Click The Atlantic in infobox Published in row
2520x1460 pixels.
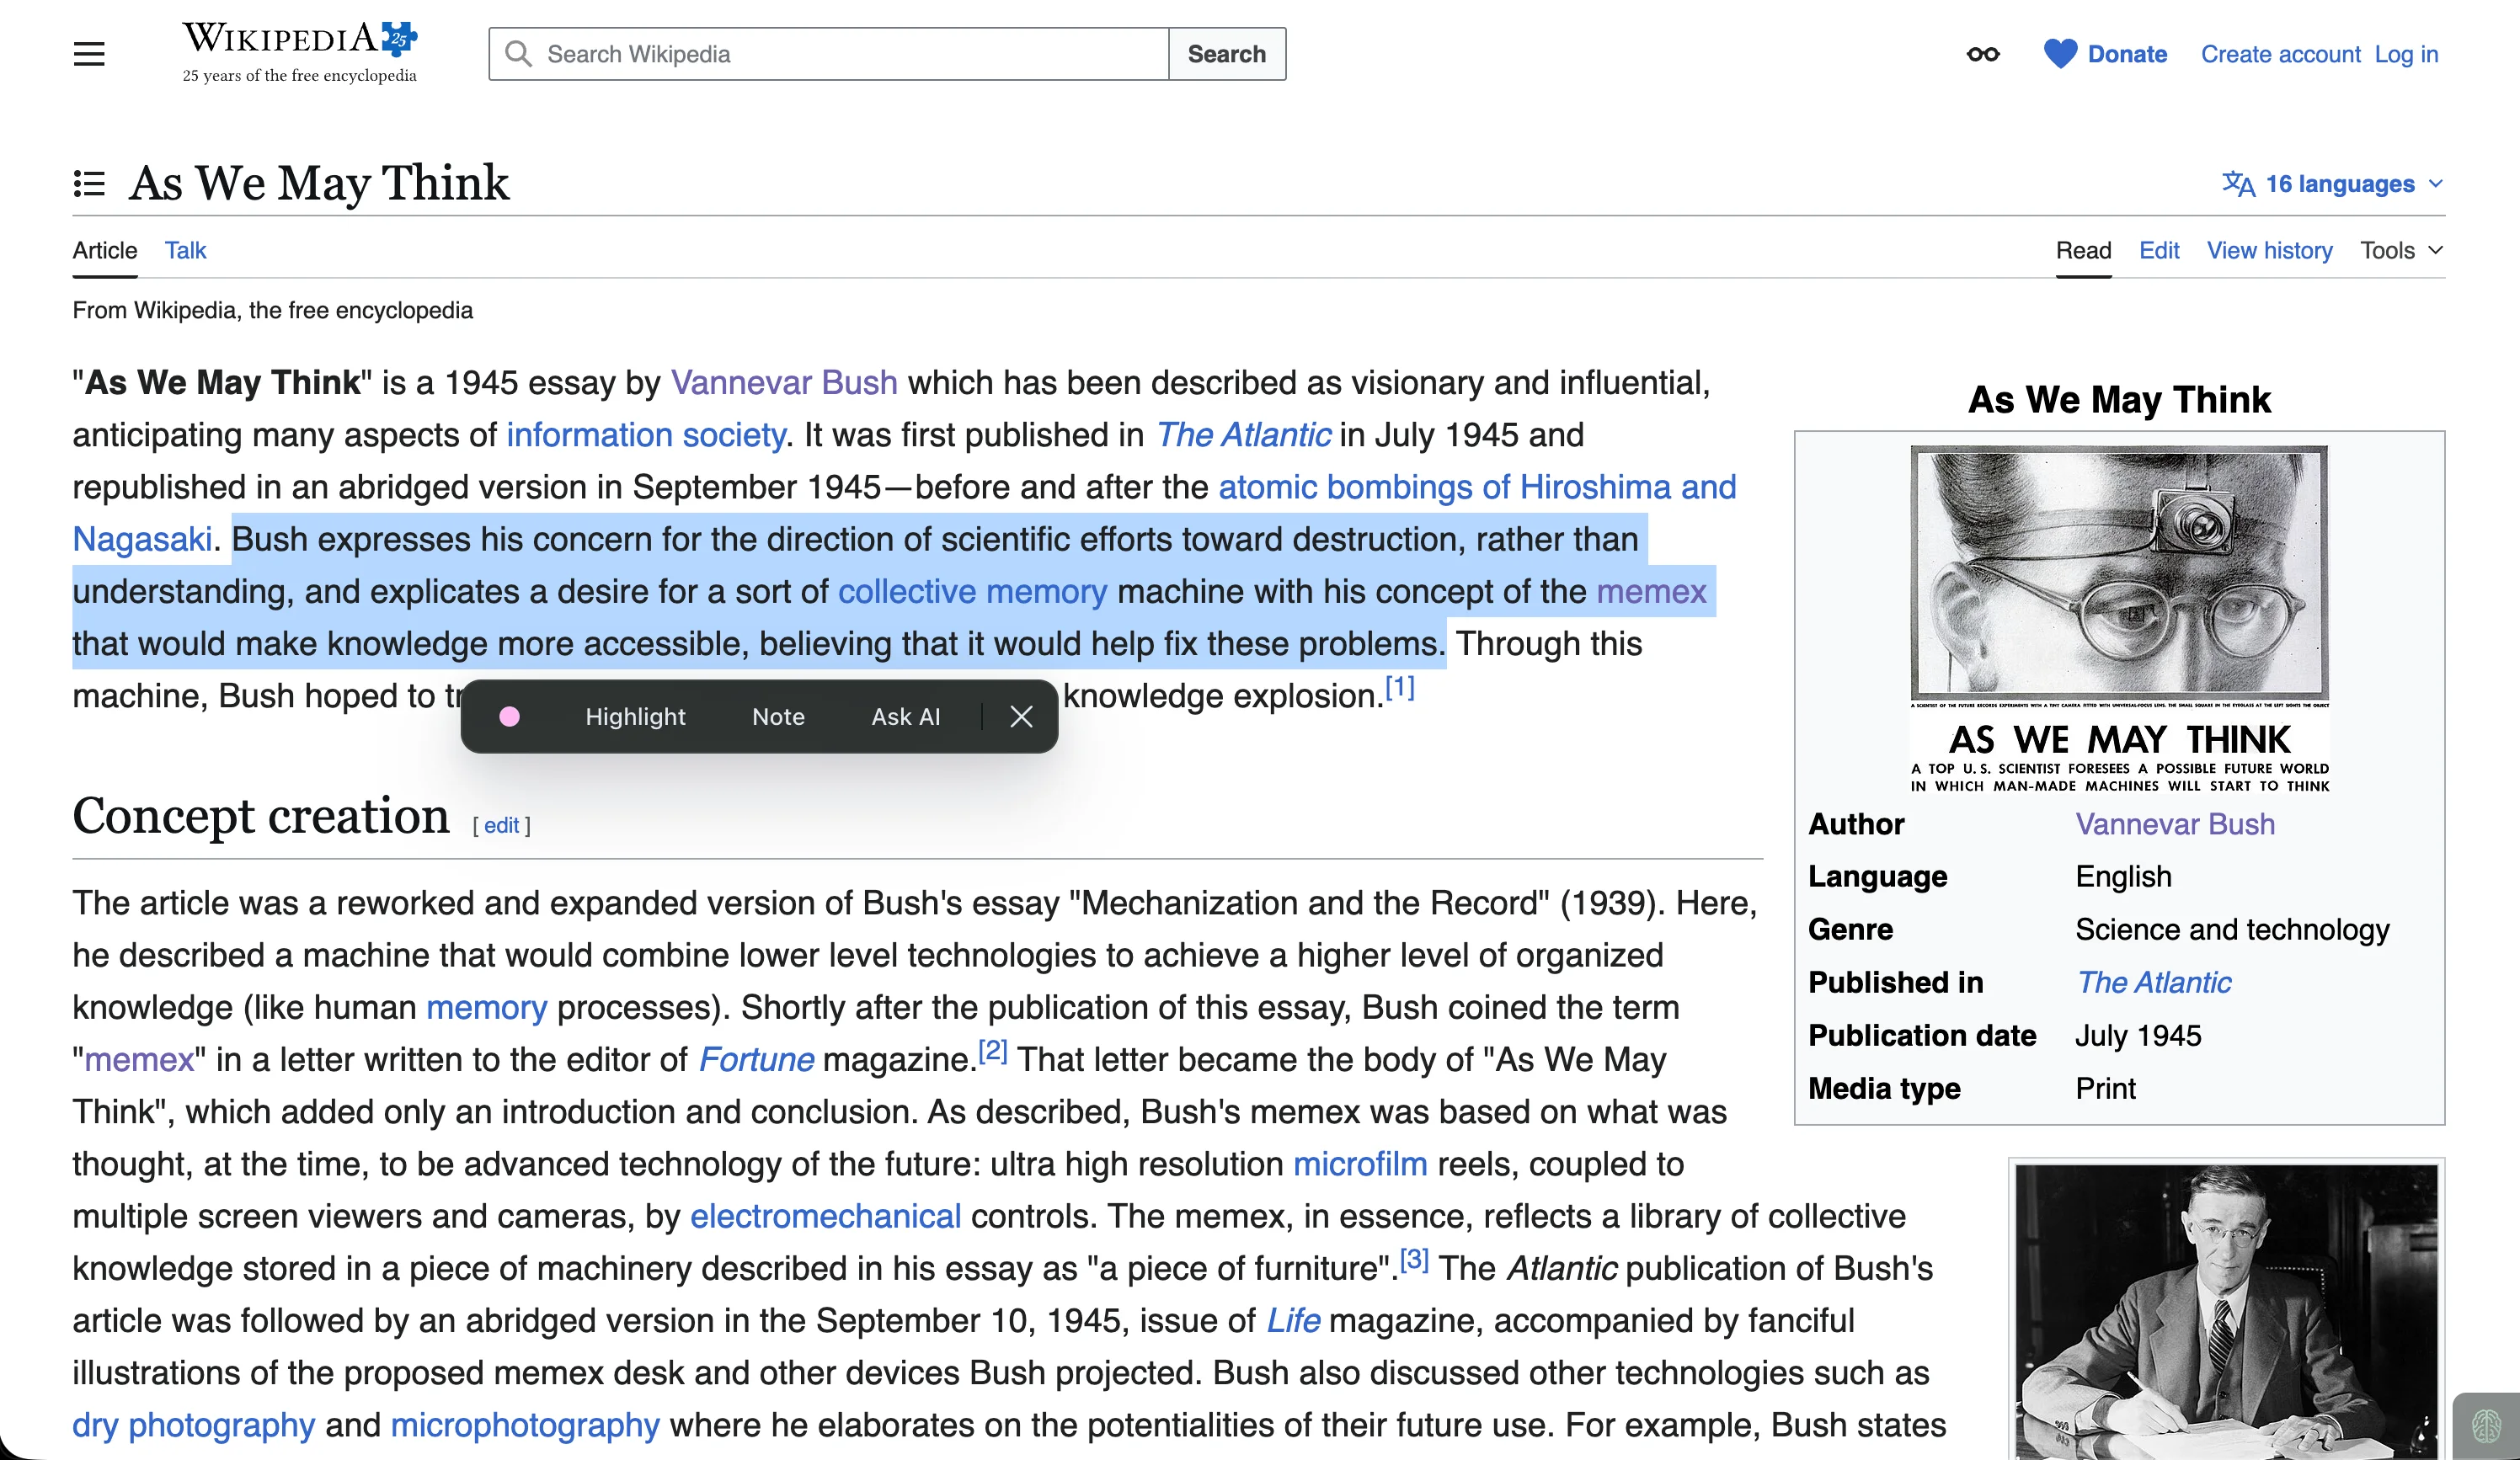(x=2153, y=982)
